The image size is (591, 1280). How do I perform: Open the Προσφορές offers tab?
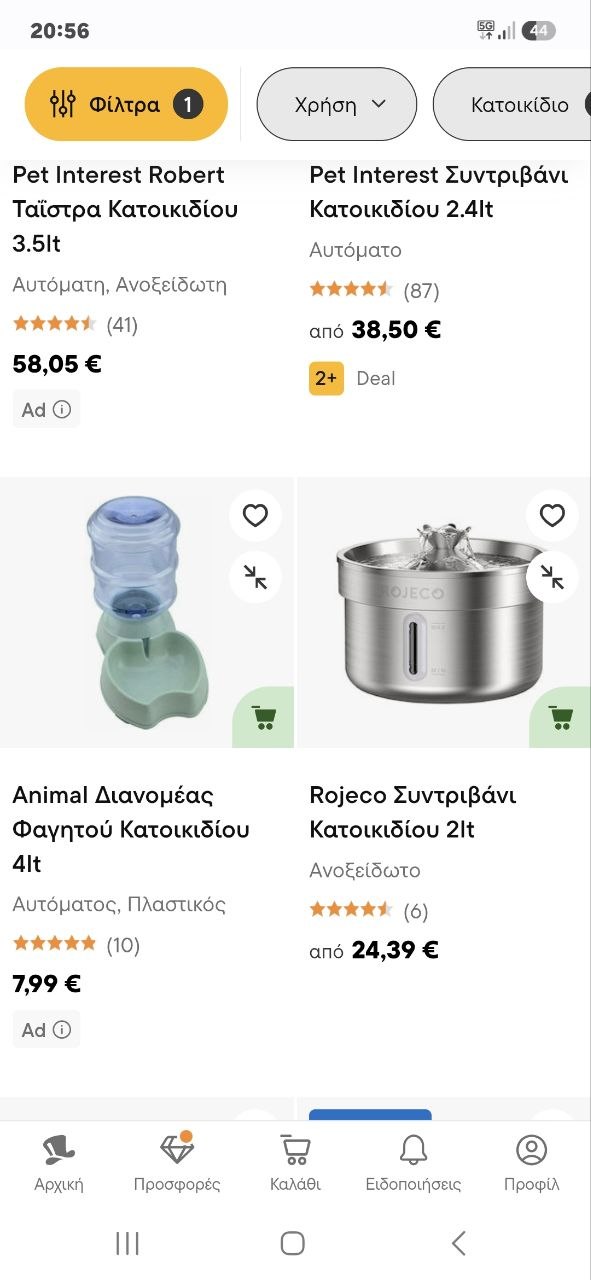coord(177,1163)
